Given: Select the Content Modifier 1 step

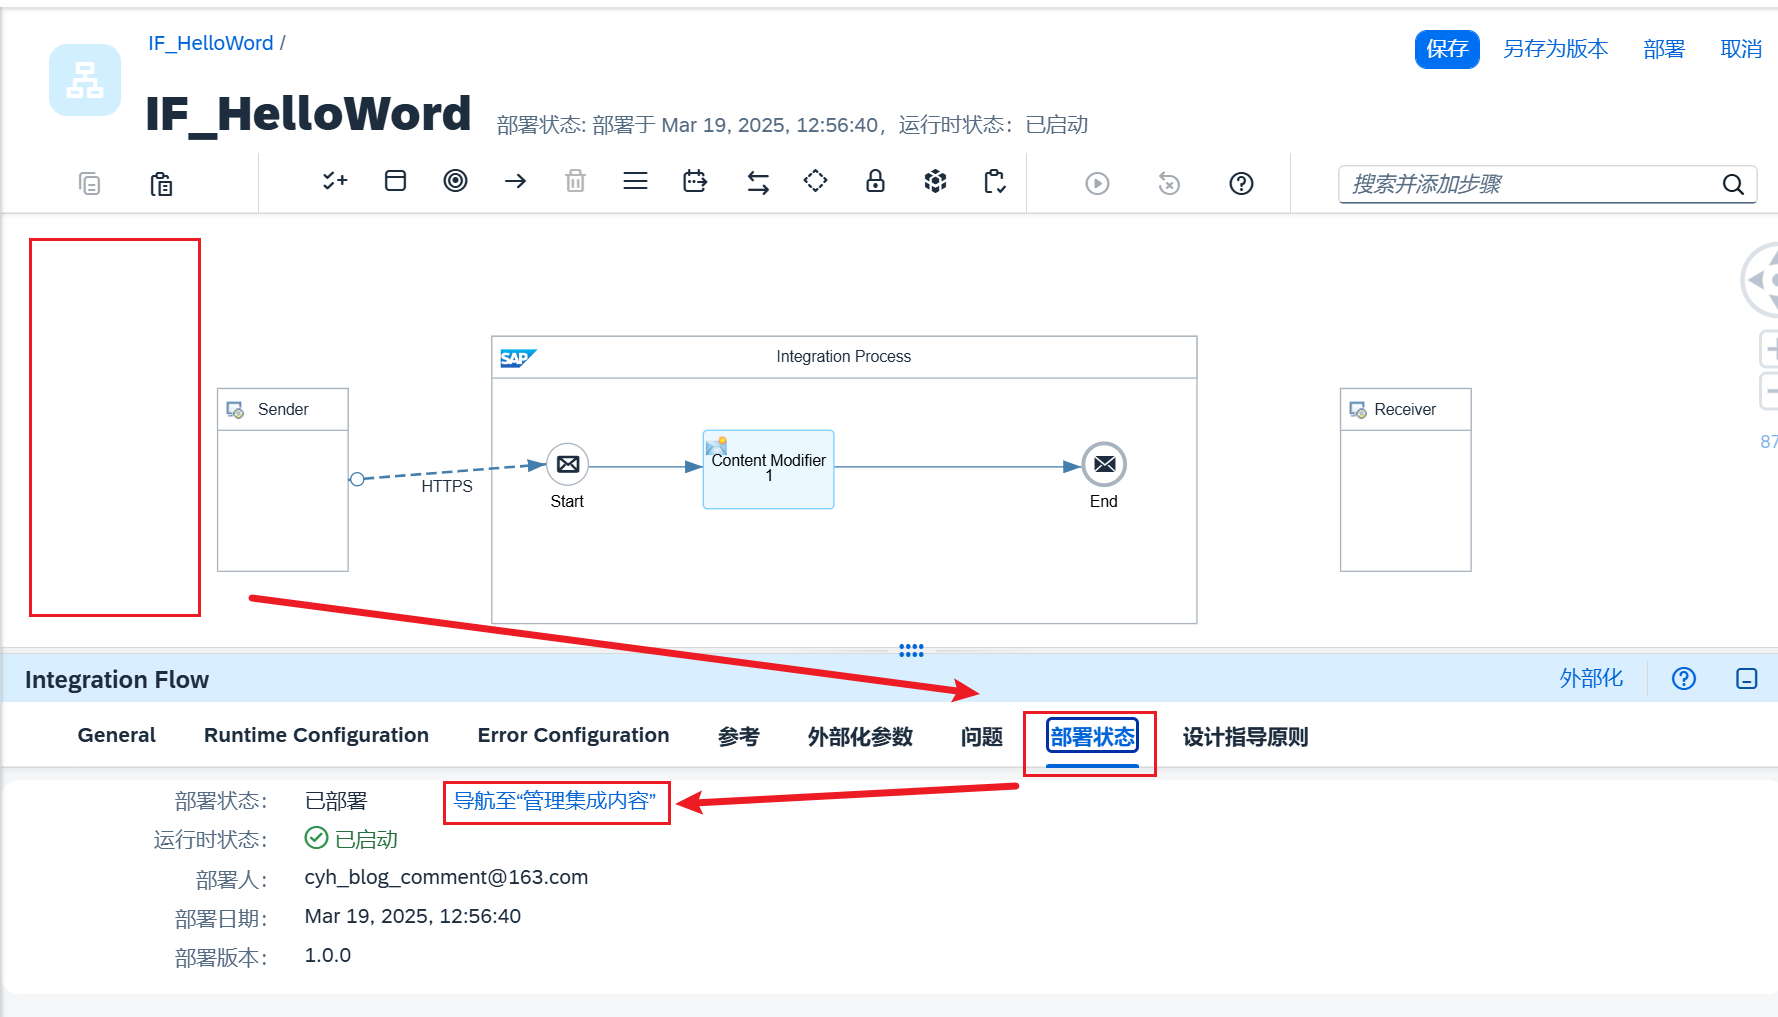Looking at the screenshot, I should pyautogui.click(x=768, y=469).
